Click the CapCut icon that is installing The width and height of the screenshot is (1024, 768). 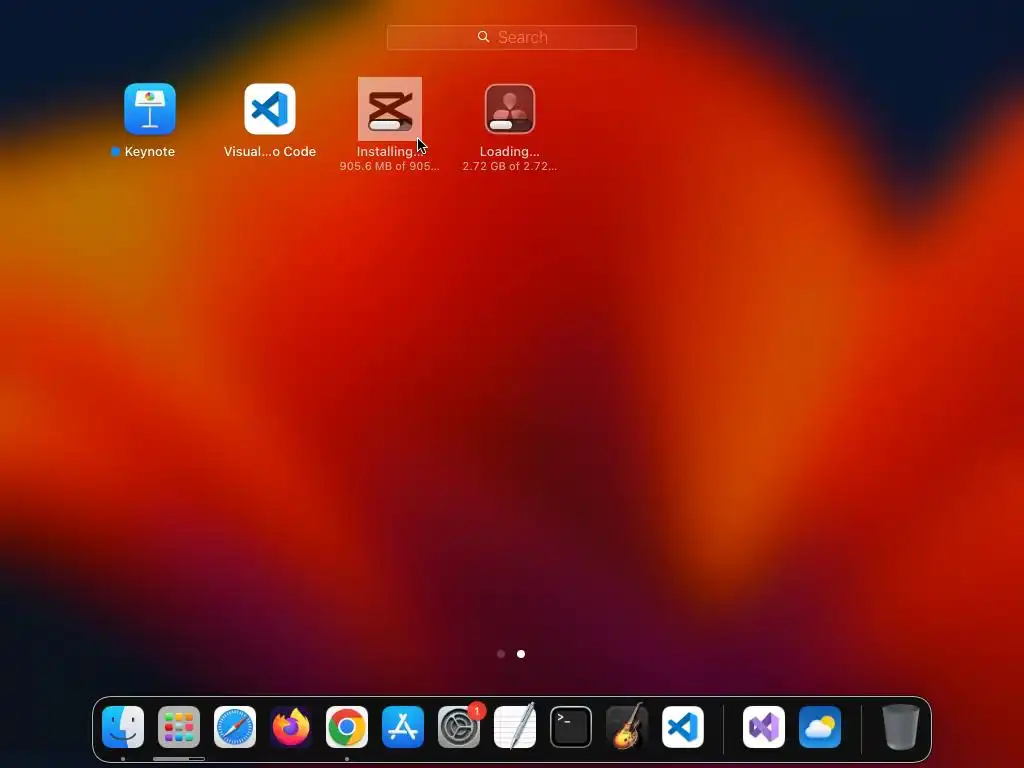click(390, 109)
